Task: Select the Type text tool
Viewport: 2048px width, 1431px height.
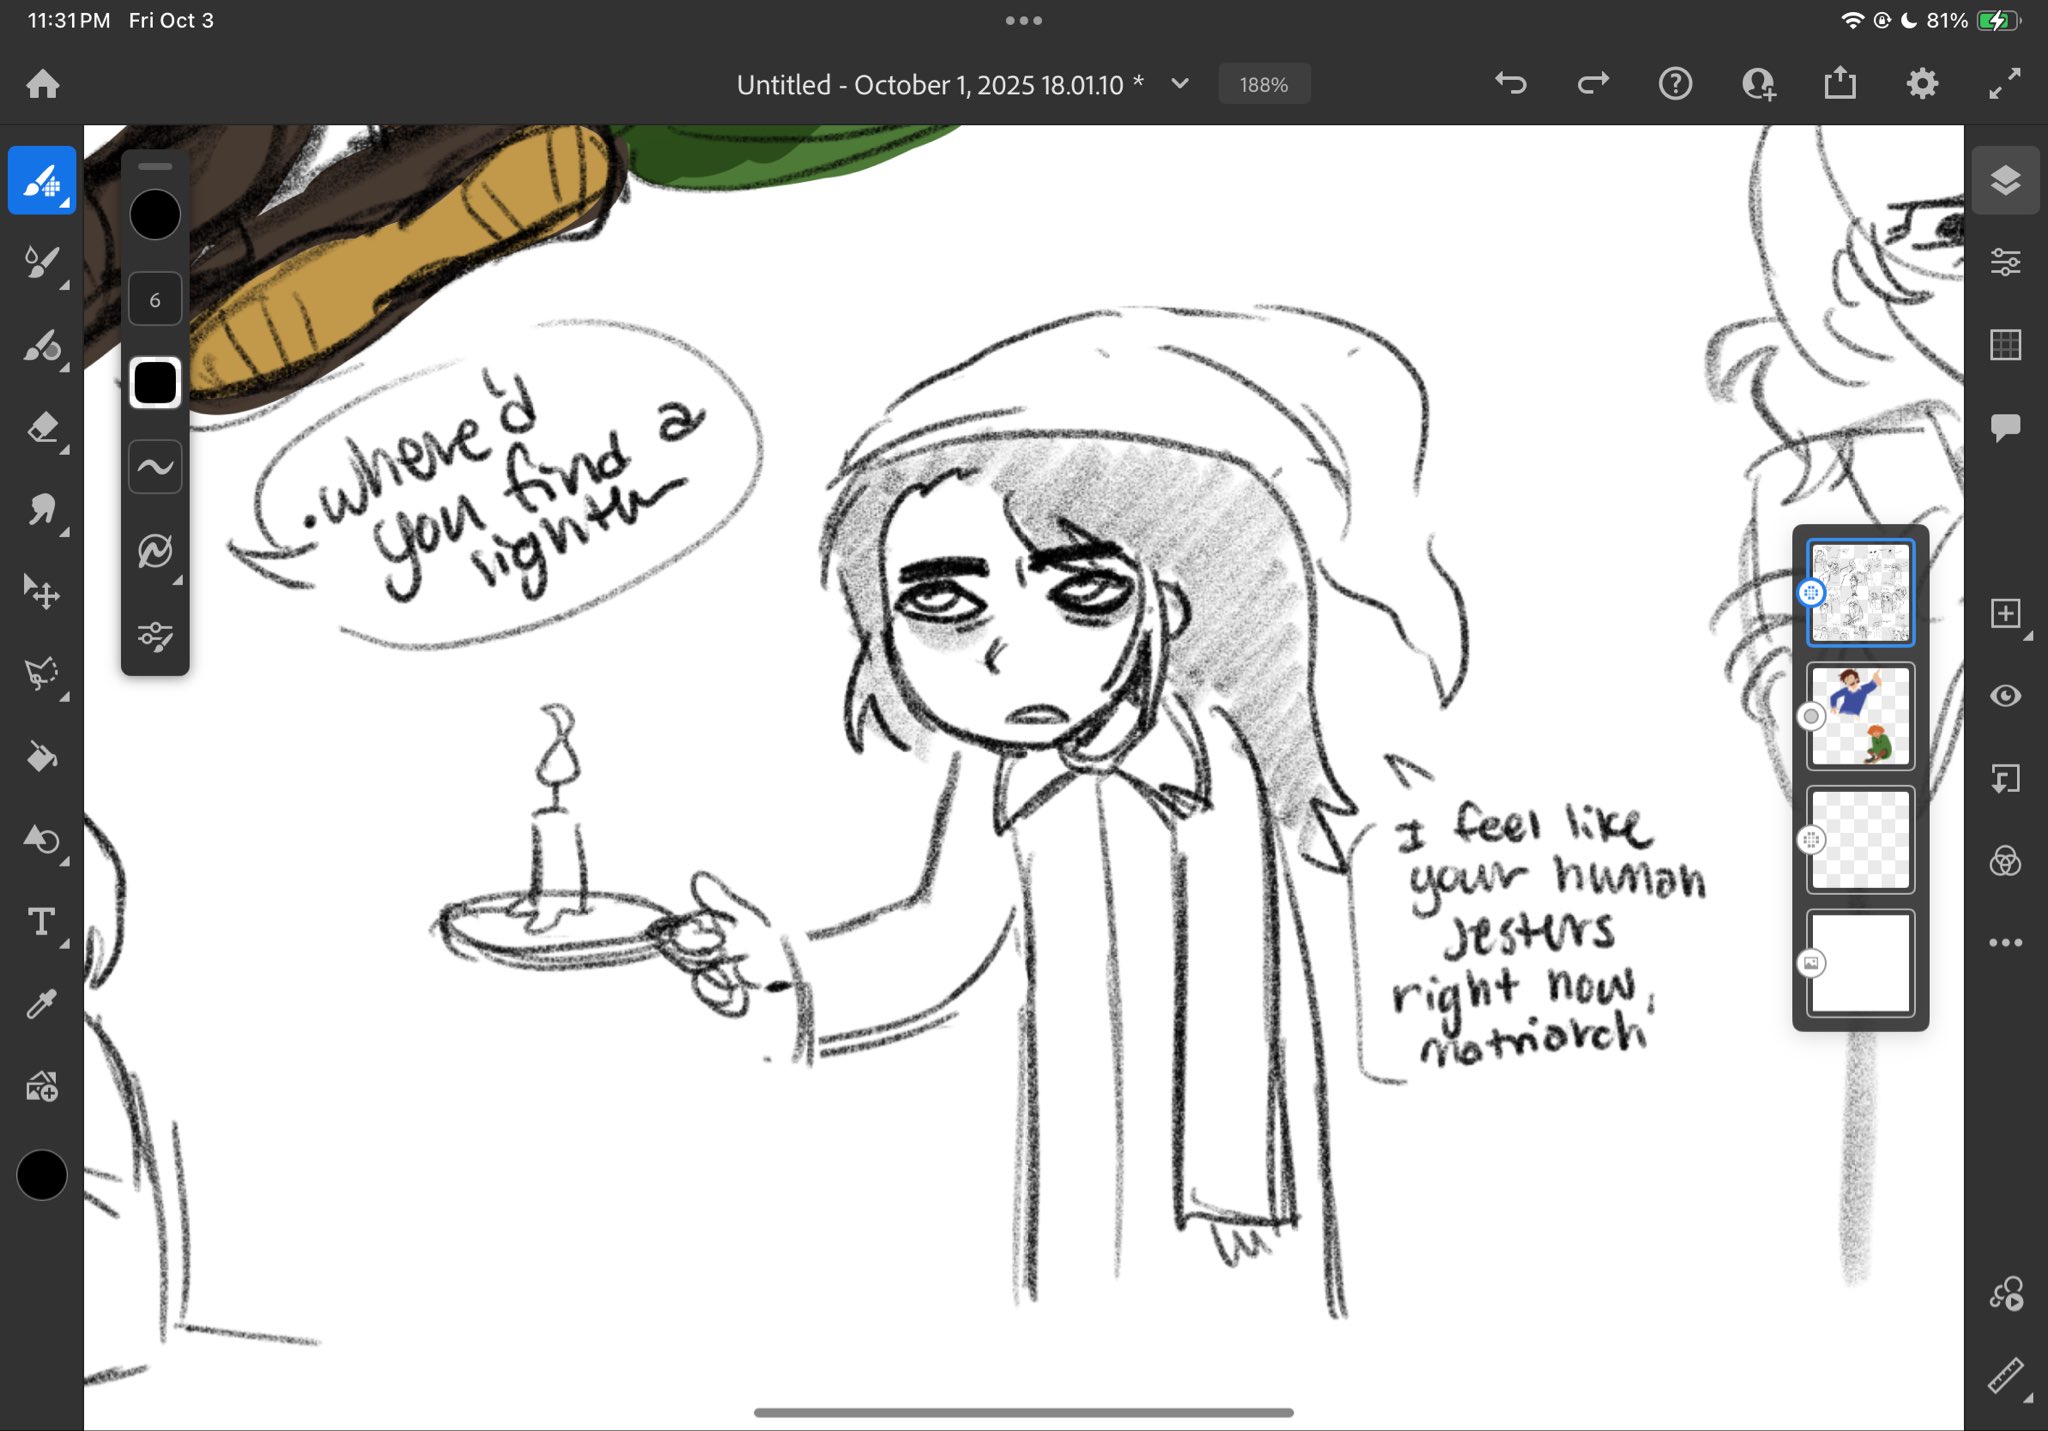Action: 42,921
